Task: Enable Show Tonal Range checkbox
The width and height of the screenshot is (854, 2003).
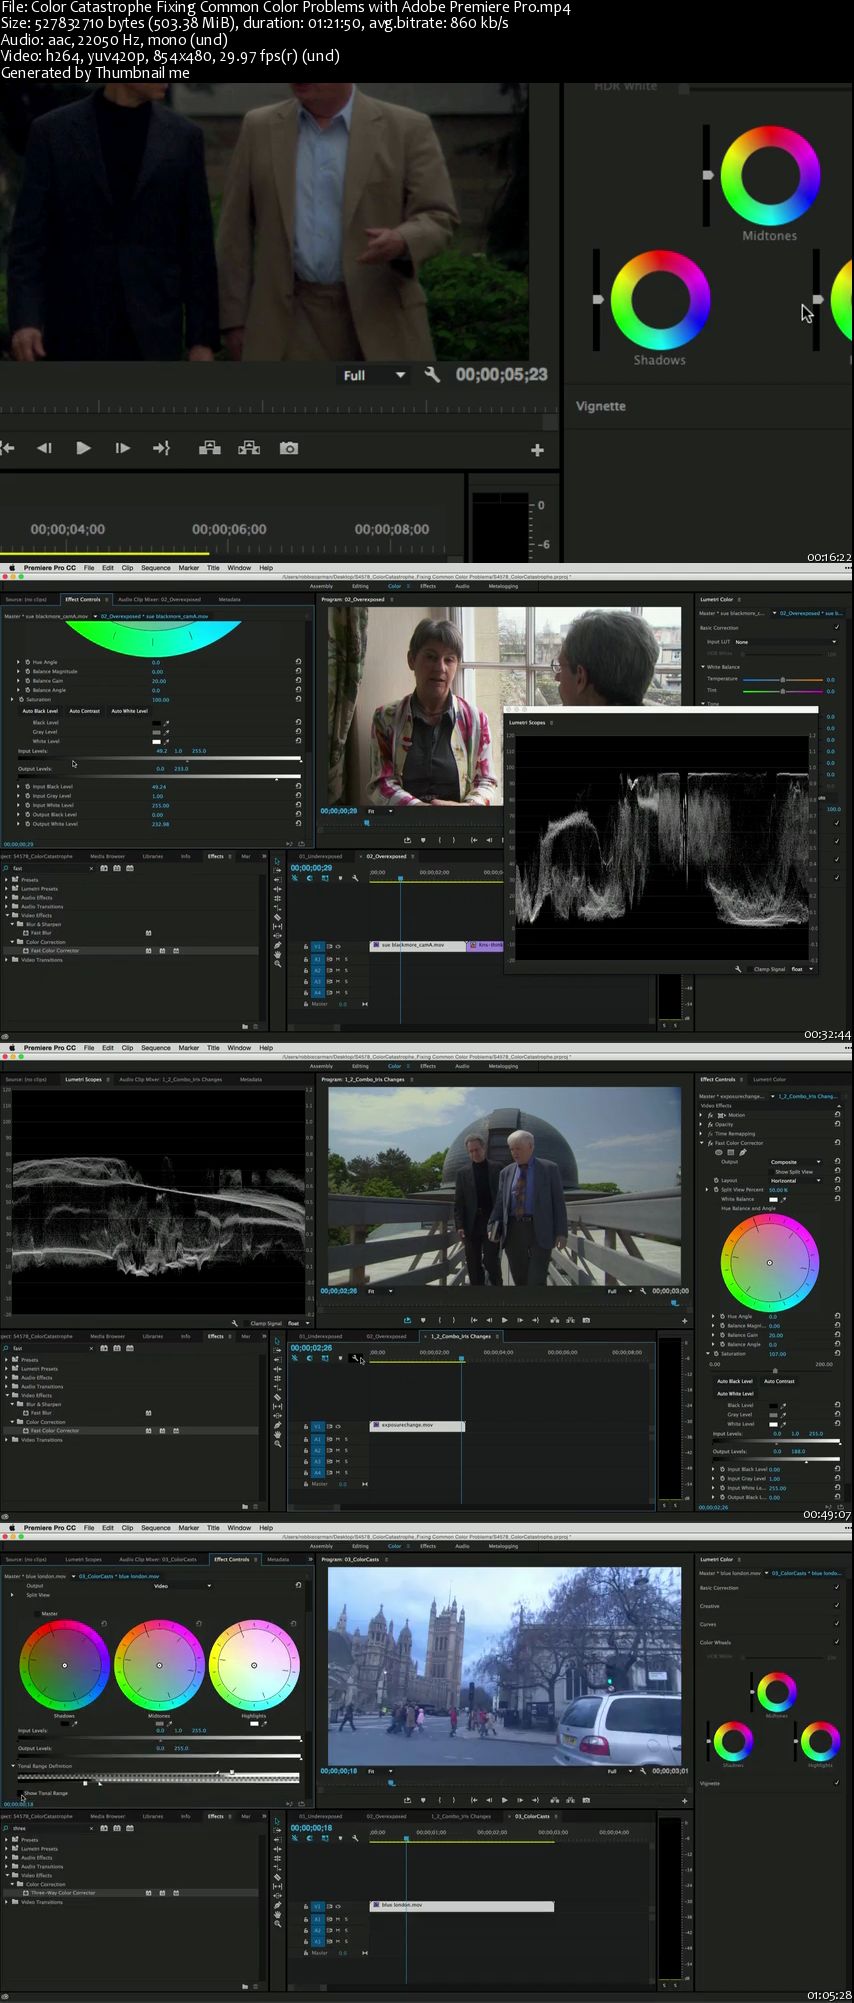Action: pos(21,1793)
